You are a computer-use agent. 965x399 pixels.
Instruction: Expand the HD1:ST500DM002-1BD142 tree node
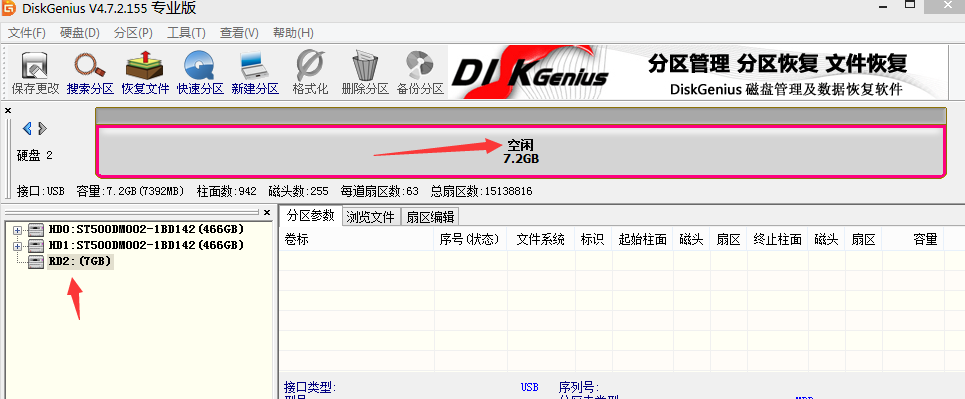[x=17, y=246]
